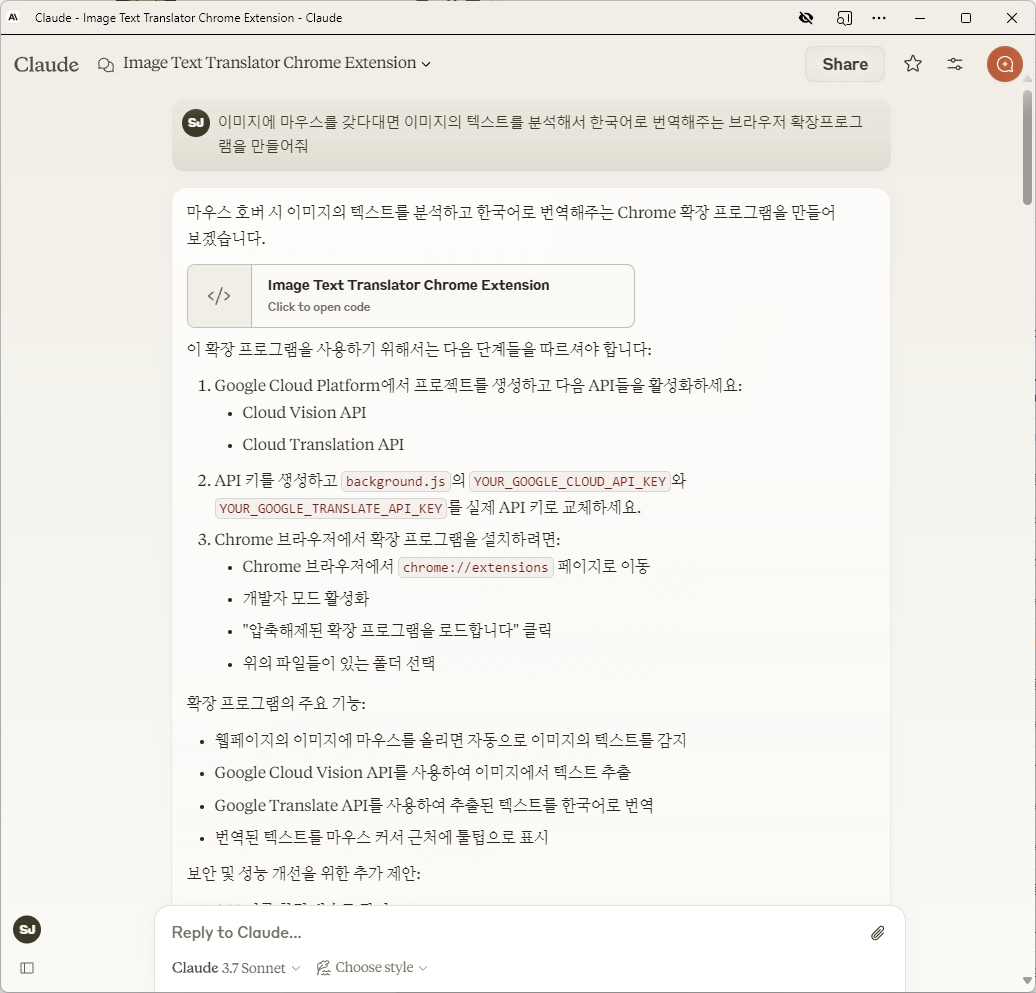This screenshot has width=1036, height=993.
Task: Click the Claude logo text in header
Action: tap(46, 64)
